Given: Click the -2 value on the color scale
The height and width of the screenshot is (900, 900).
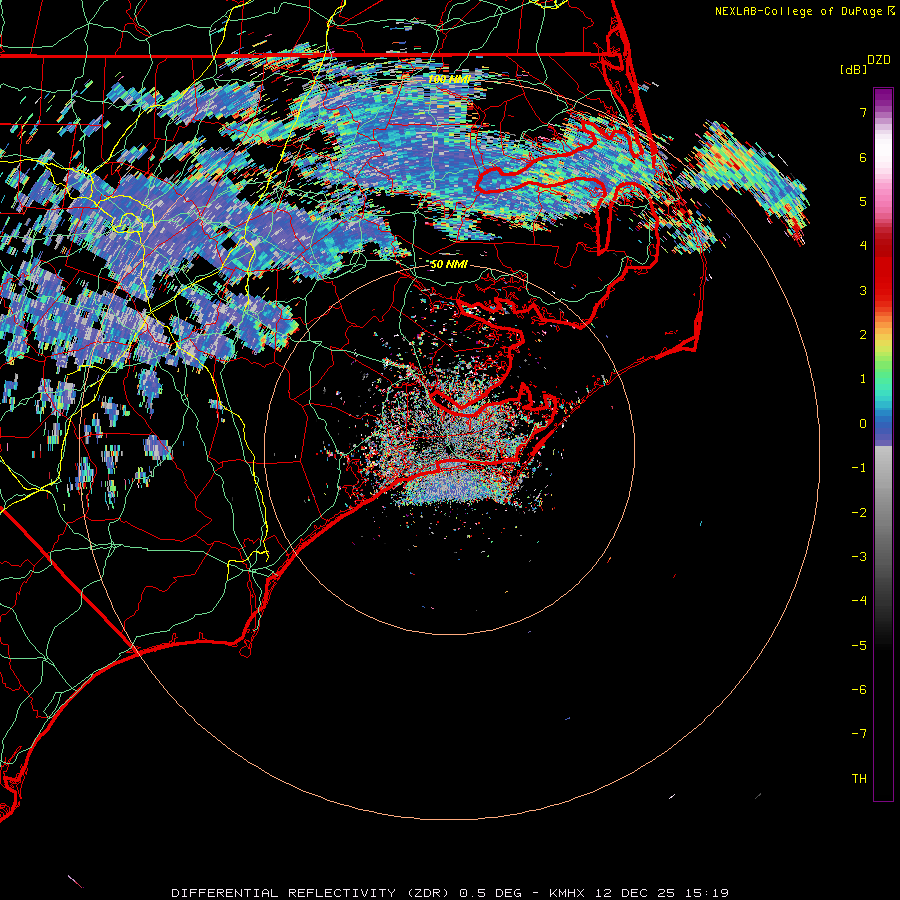Looking at the screenshot, I should click(x=859, y=513).
